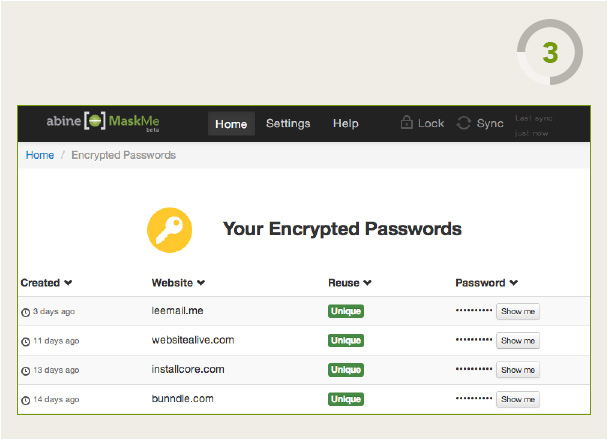Screen dimensions: 608x440
Task: Click the '3 days ago' created text
Action: [54, 312]
